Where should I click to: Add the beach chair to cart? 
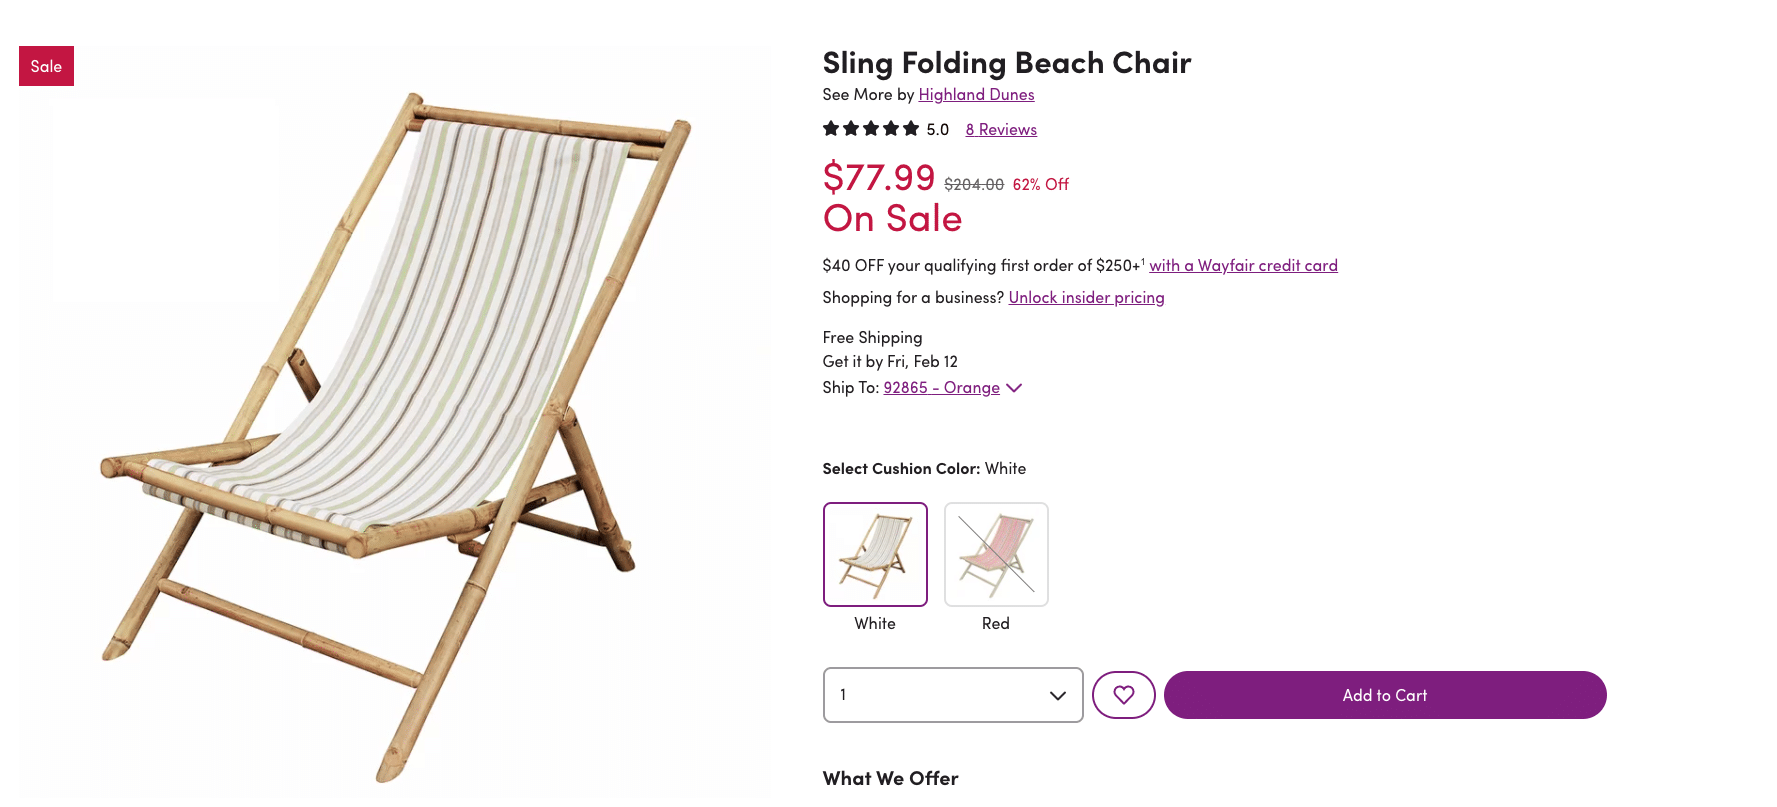(1384, 695)
